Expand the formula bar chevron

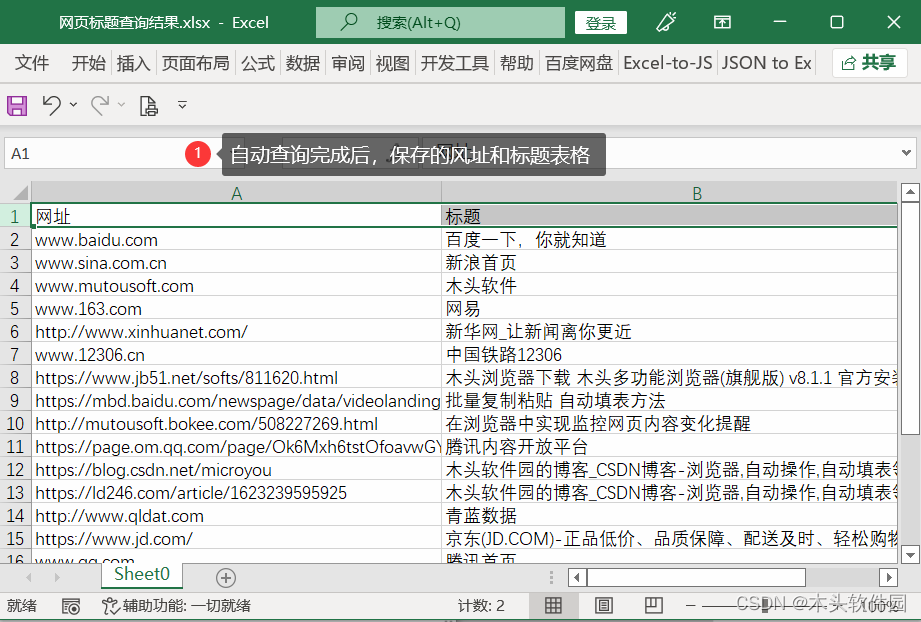click(x=906, y=153)
